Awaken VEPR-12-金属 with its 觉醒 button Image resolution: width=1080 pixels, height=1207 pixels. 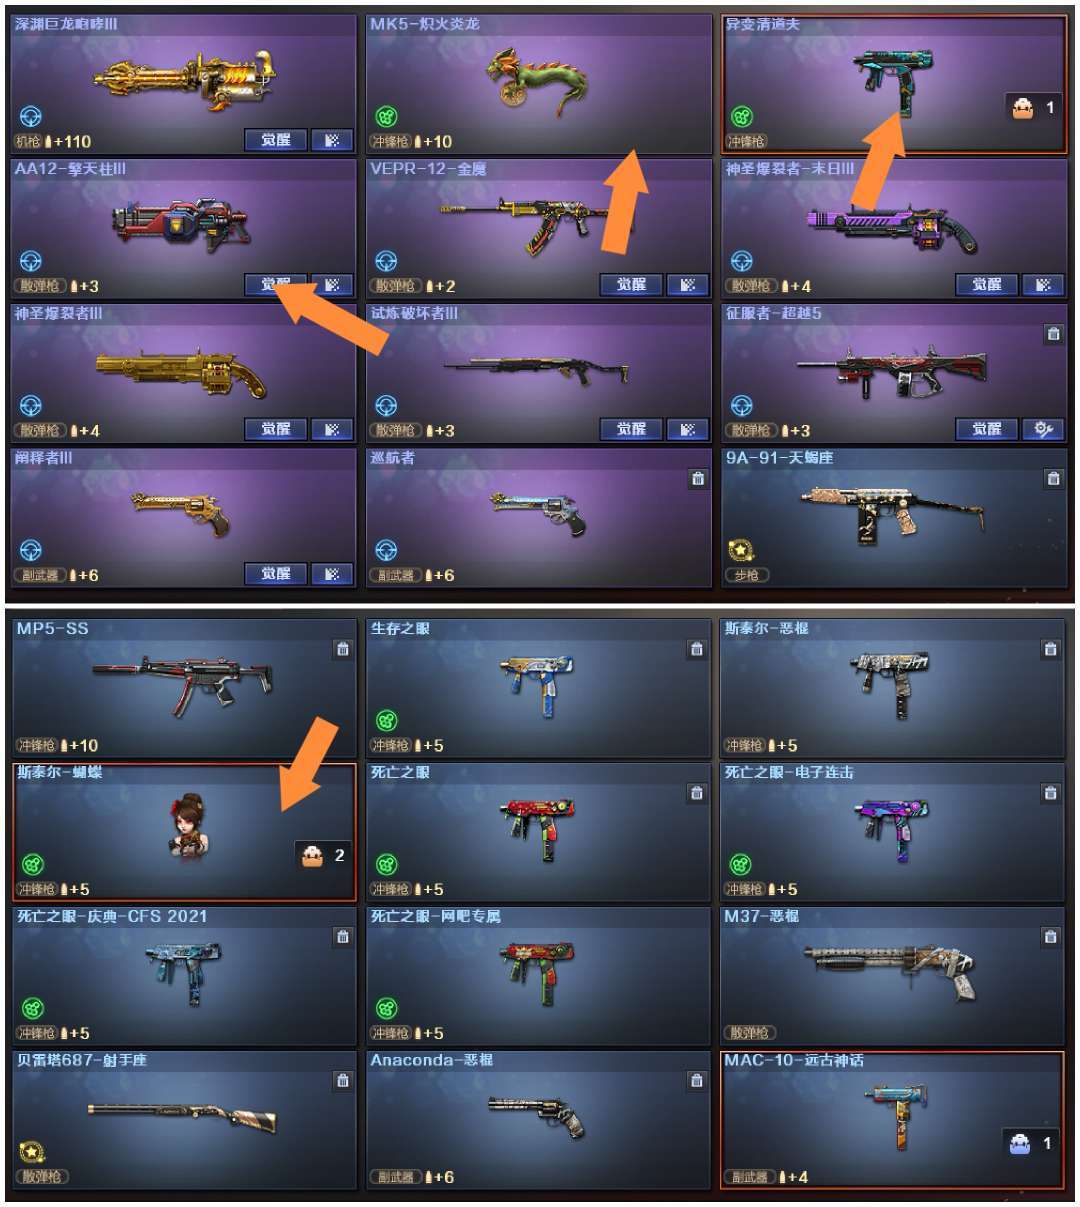632,285
